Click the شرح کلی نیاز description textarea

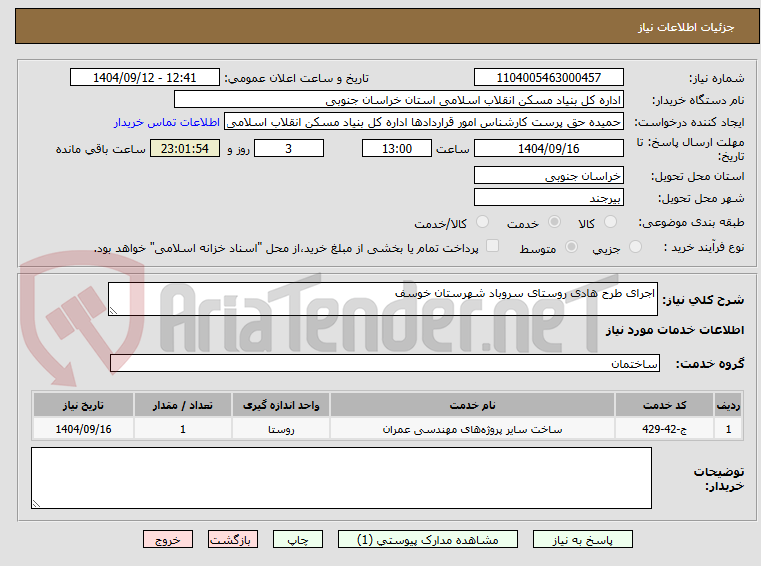[x=382, y=299]
